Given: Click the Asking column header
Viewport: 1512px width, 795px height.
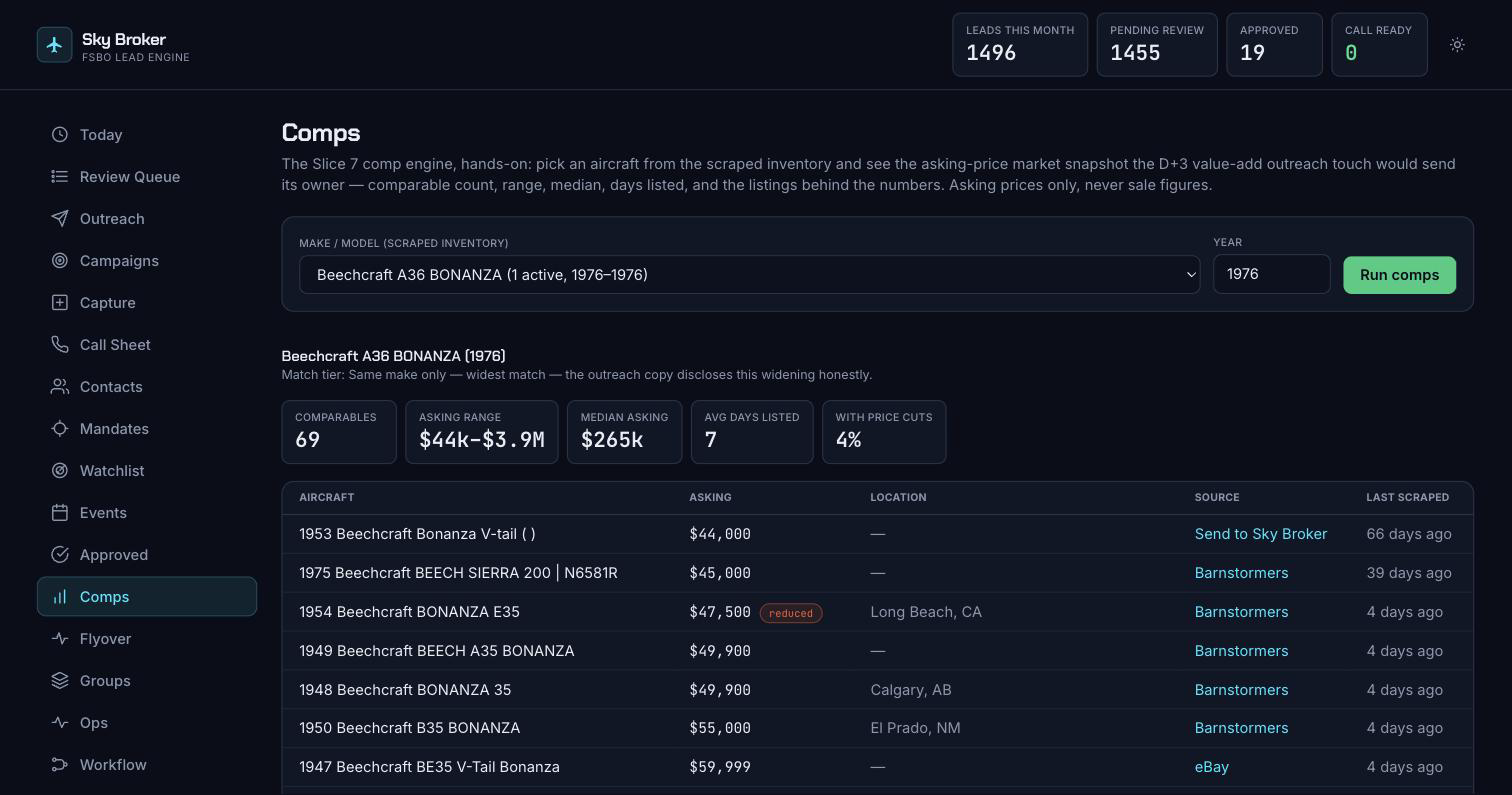Looking at the screenshot, I should coord(710,497).
